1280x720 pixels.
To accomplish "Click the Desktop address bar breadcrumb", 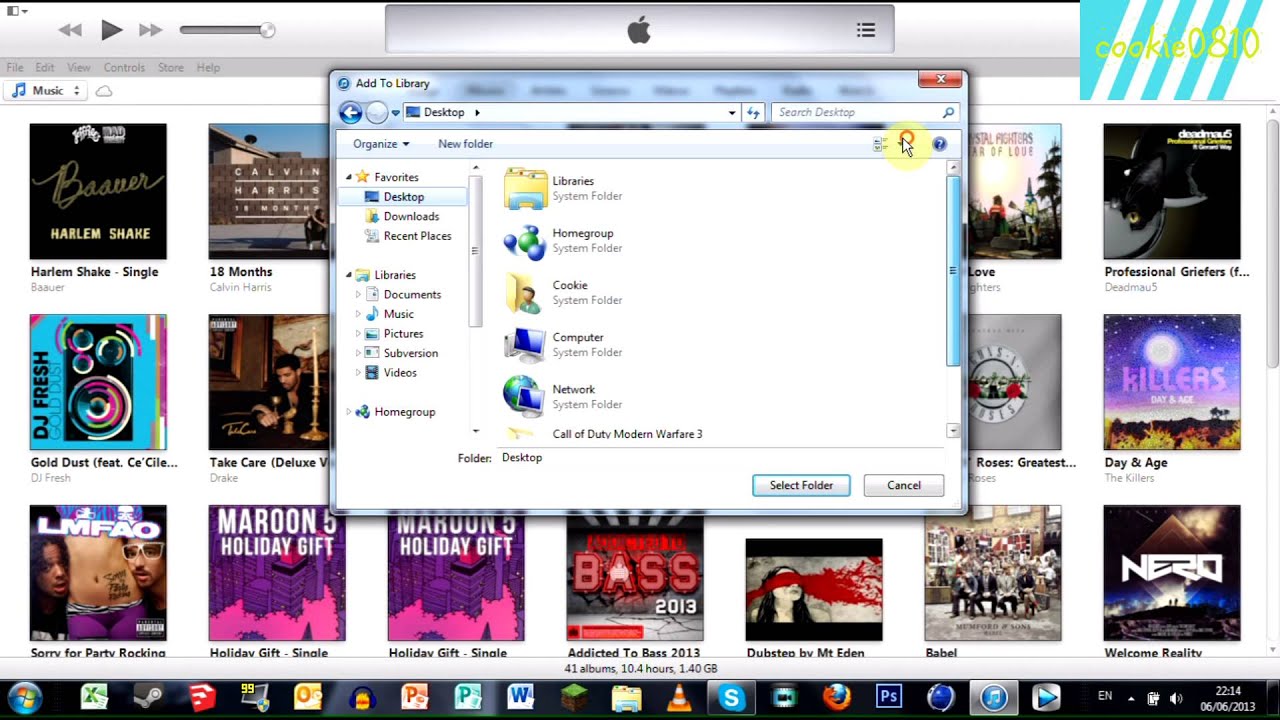I will point(444,112).
